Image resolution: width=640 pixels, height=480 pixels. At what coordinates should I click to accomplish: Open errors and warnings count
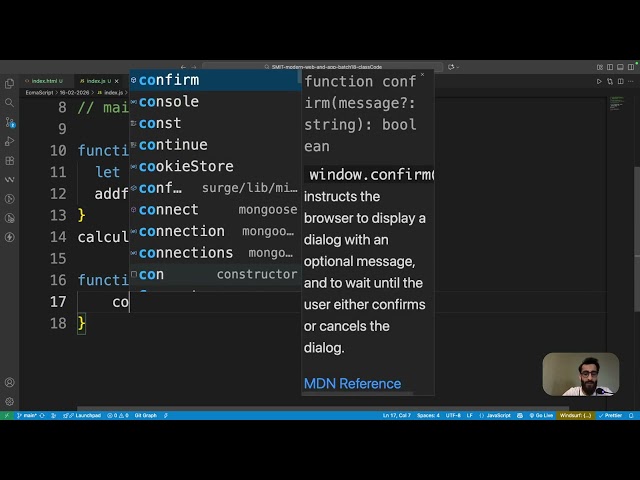click(118, 416)
